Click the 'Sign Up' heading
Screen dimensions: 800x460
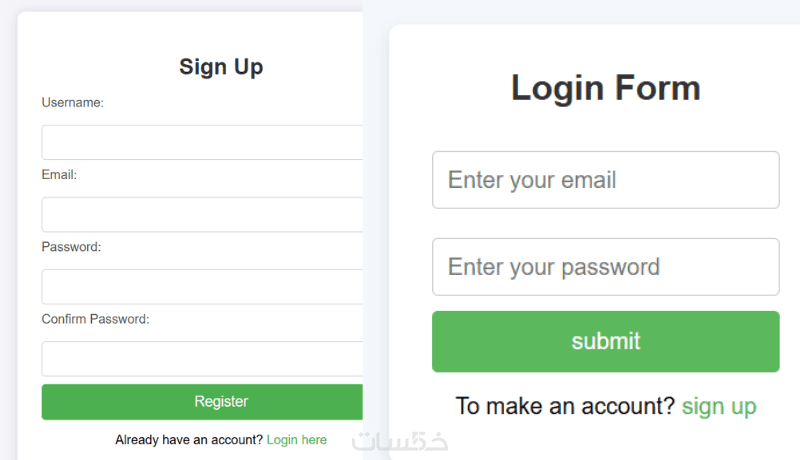point(221,67)
